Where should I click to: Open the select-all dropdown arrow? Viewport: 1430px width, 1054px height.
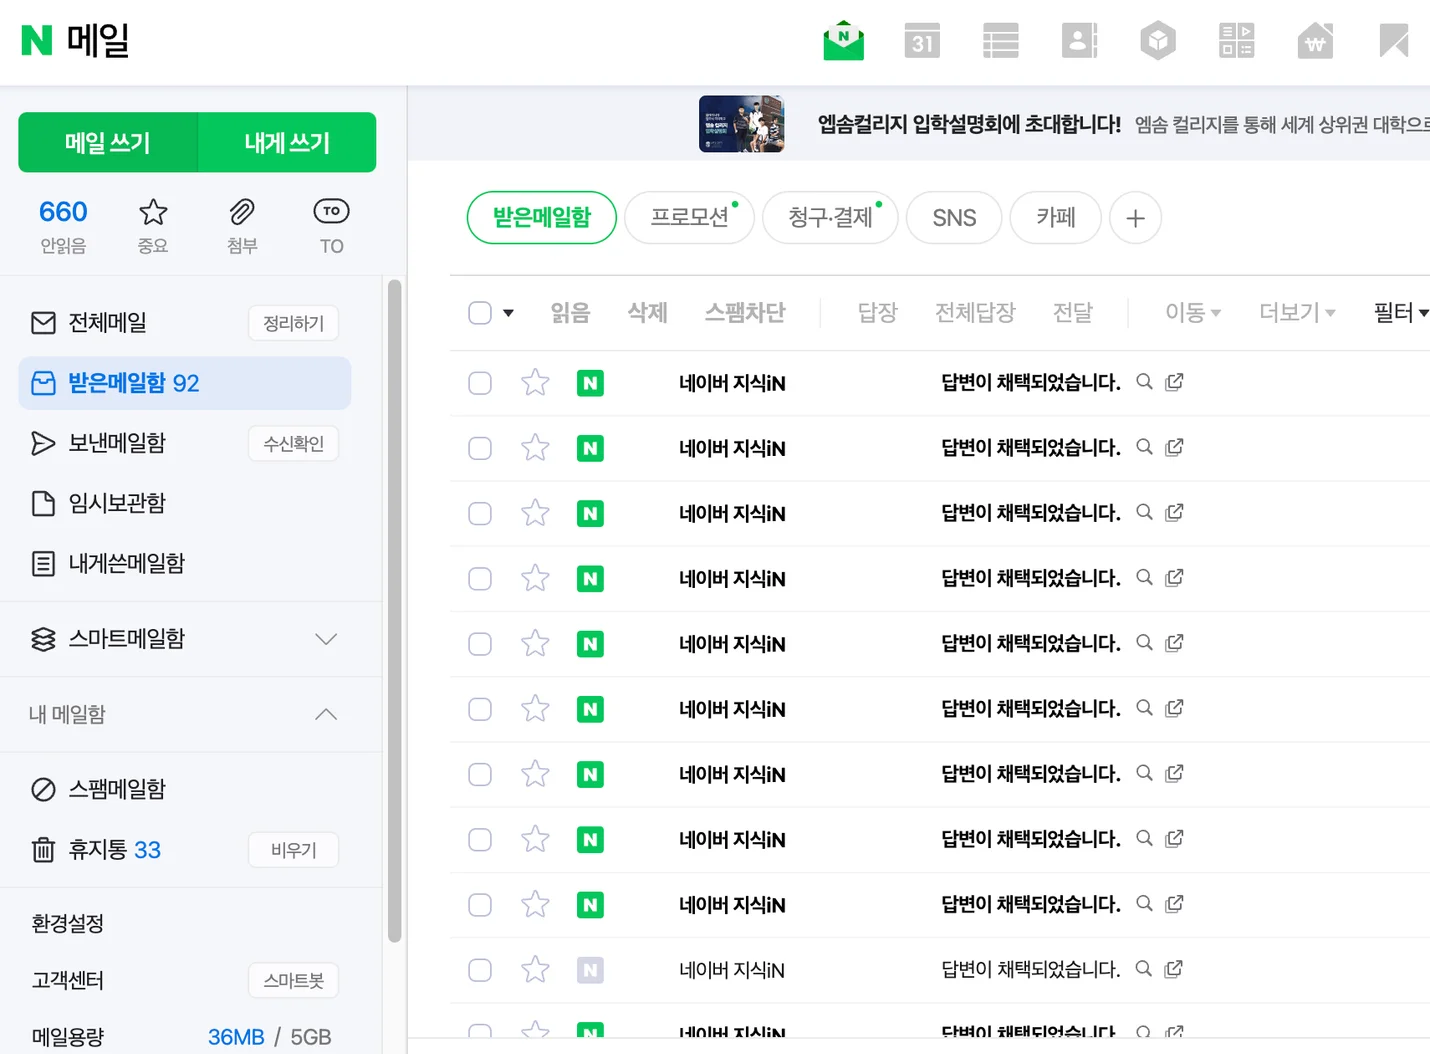[508, 313]
